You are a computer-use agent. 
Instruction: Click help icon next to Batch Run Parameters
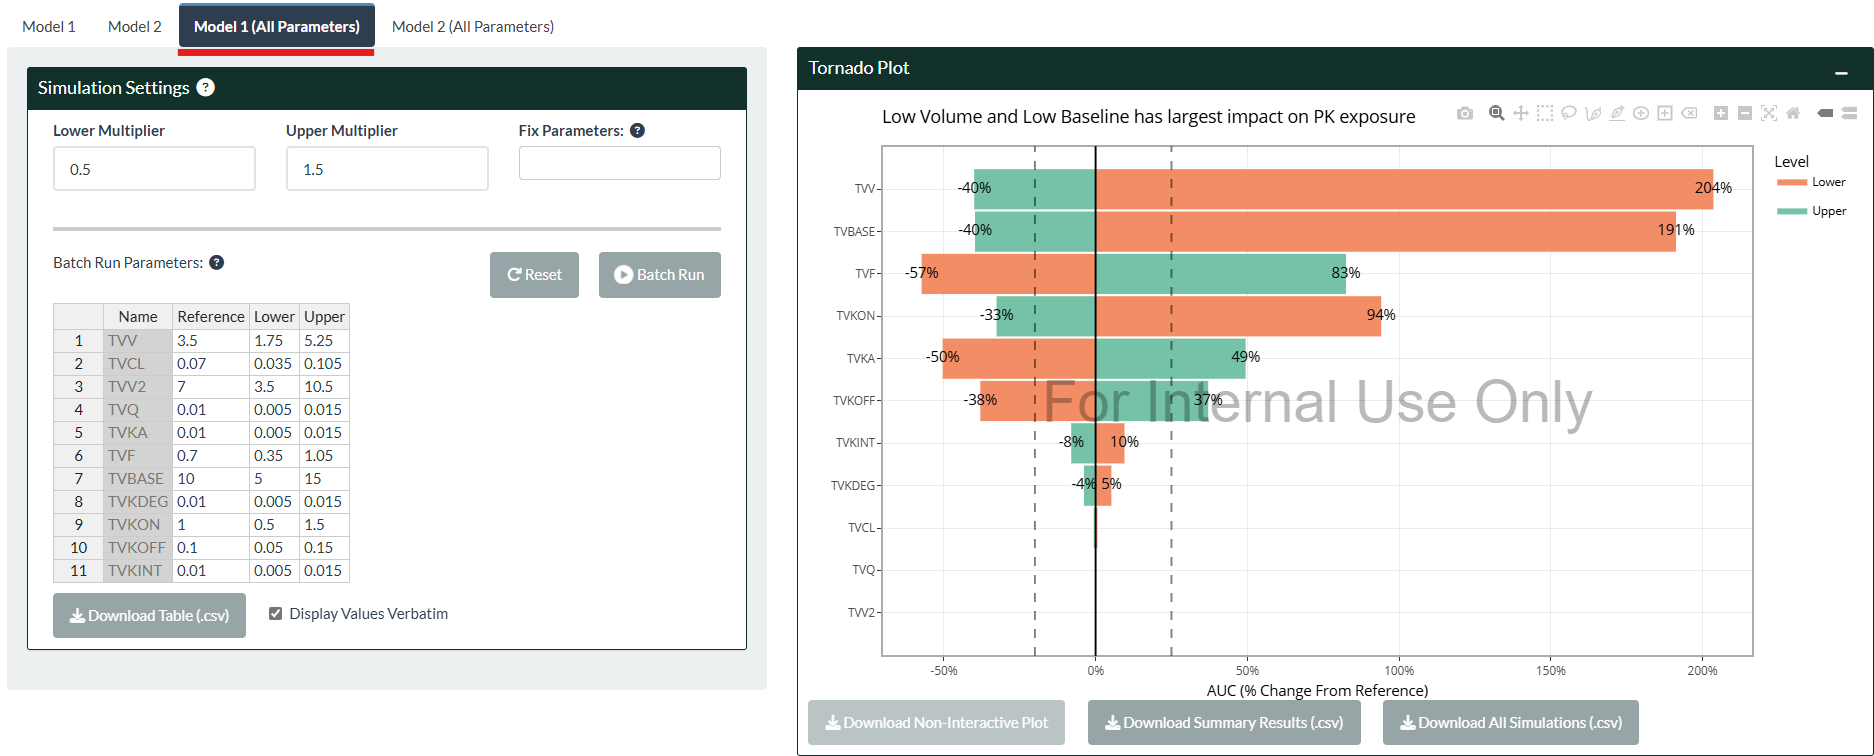(x=216, y=263)
